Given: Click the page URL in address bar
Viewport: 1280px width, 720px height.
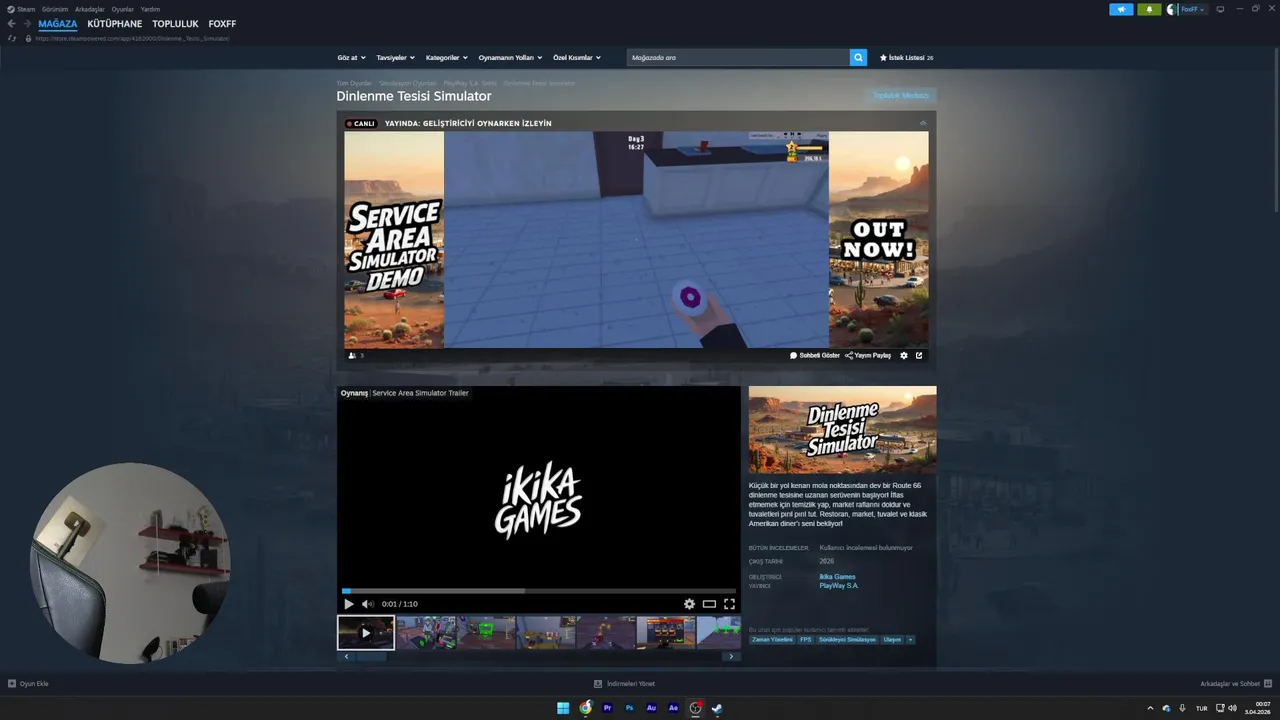Looking at the screenshot, I should click(132, 38).
